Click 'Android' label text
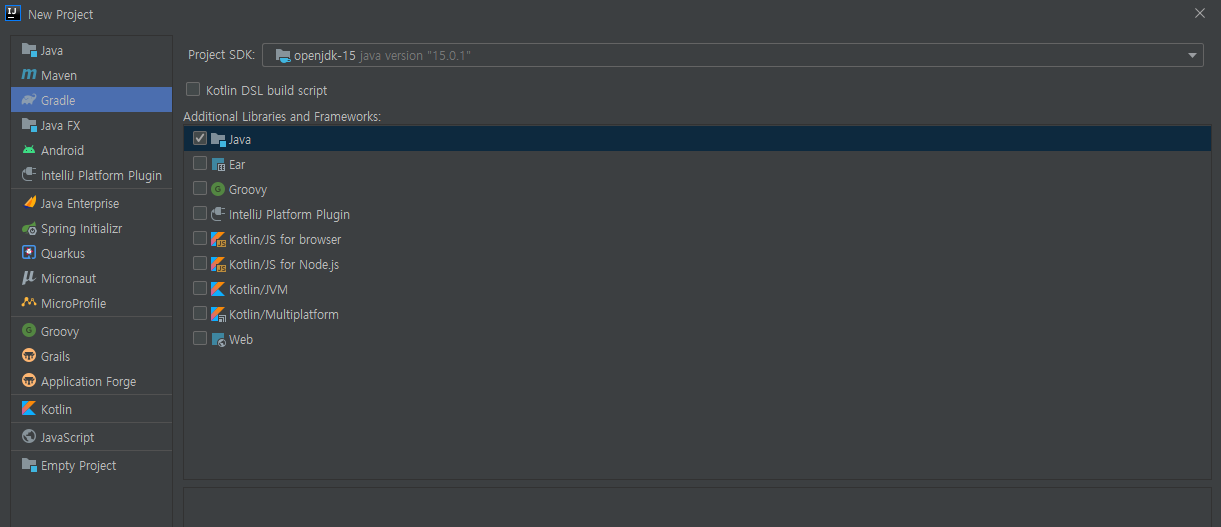The width and height of the screenshot is (1221, 527). pos(62,150)
